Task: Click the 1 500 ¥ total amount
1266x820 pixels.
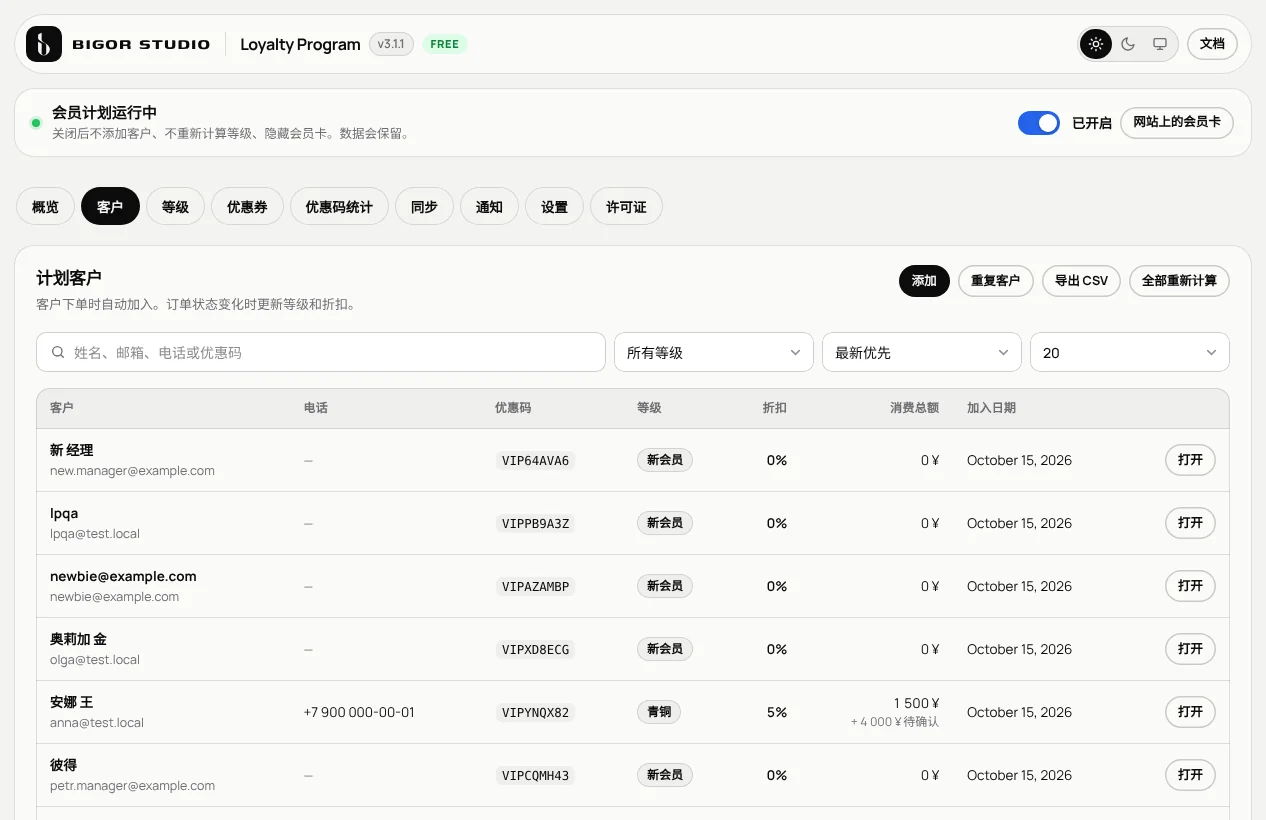Action: pyautogui.click(x=917, y=704)
